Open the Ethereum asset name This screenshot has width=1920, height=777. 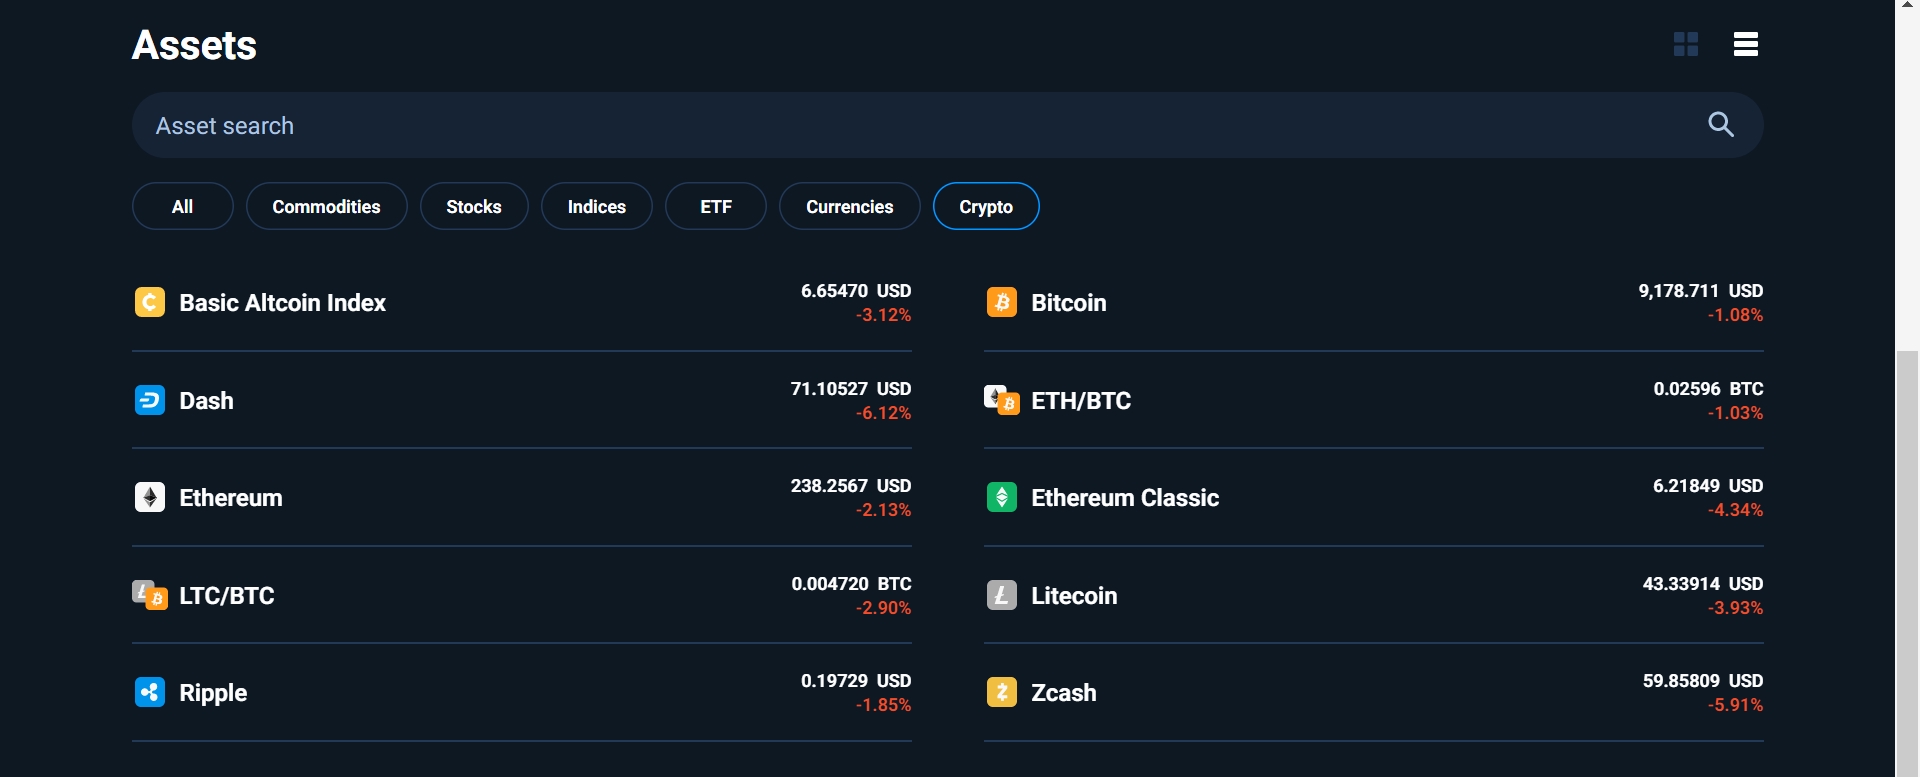[x=231, y=498]
